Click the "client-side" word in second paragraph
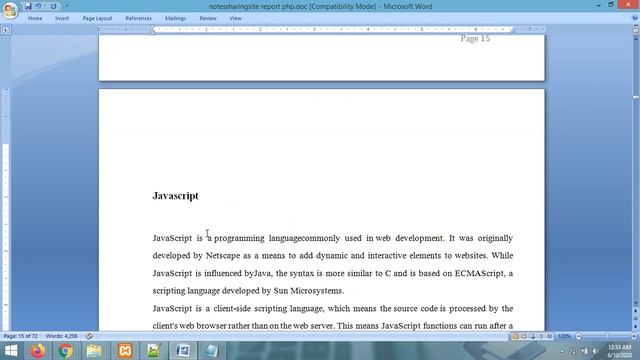640x360 pixels. tap(232, 308)
